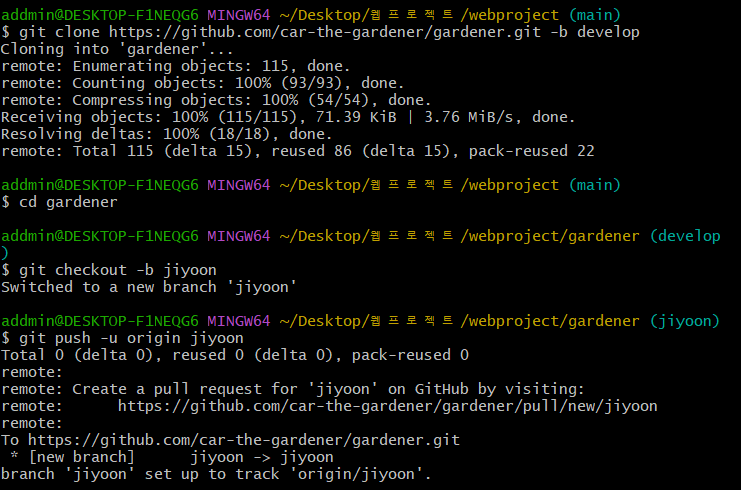
Task: Click the 'Enumerating objects: 115, done.' line
Action: pyautogui.click(x=175, y=66)
